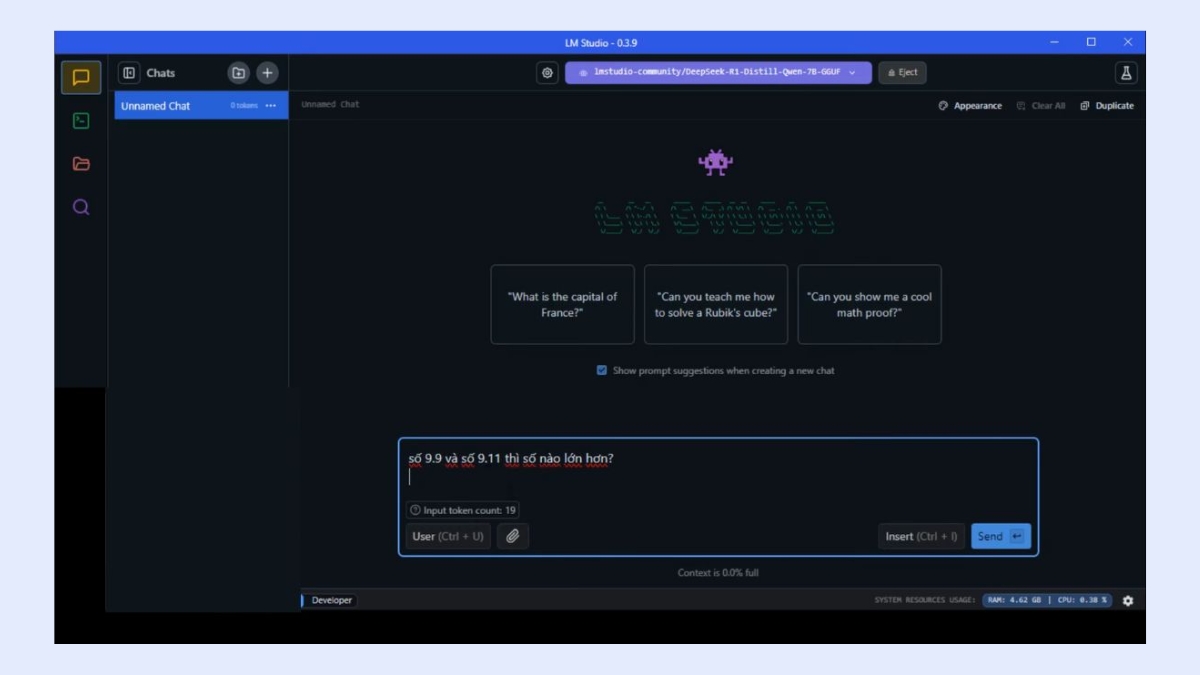Open My Models via the folder sidebar icon

(x=81, y=164)
